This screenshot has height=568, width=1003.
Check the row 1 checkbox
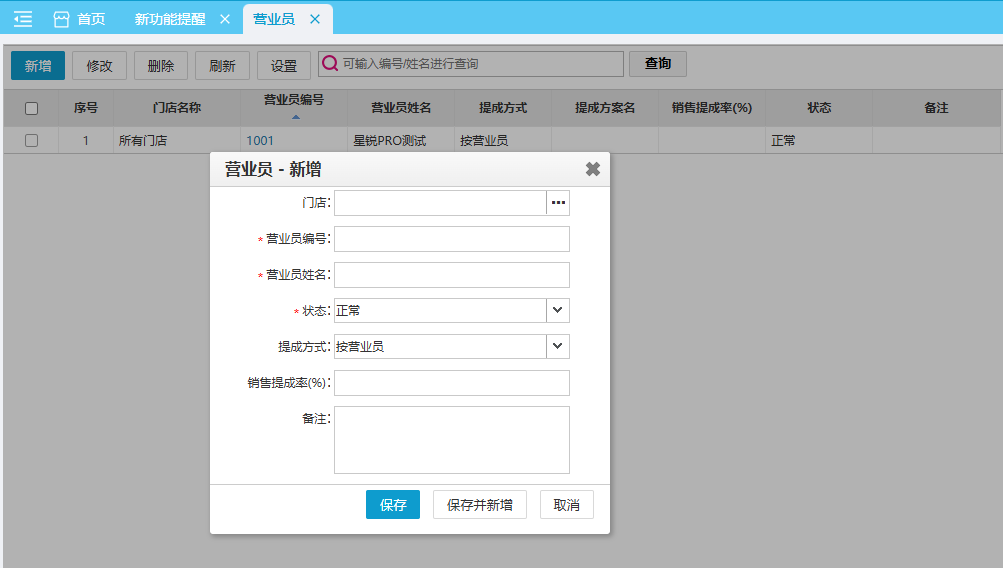pos(31,141)
